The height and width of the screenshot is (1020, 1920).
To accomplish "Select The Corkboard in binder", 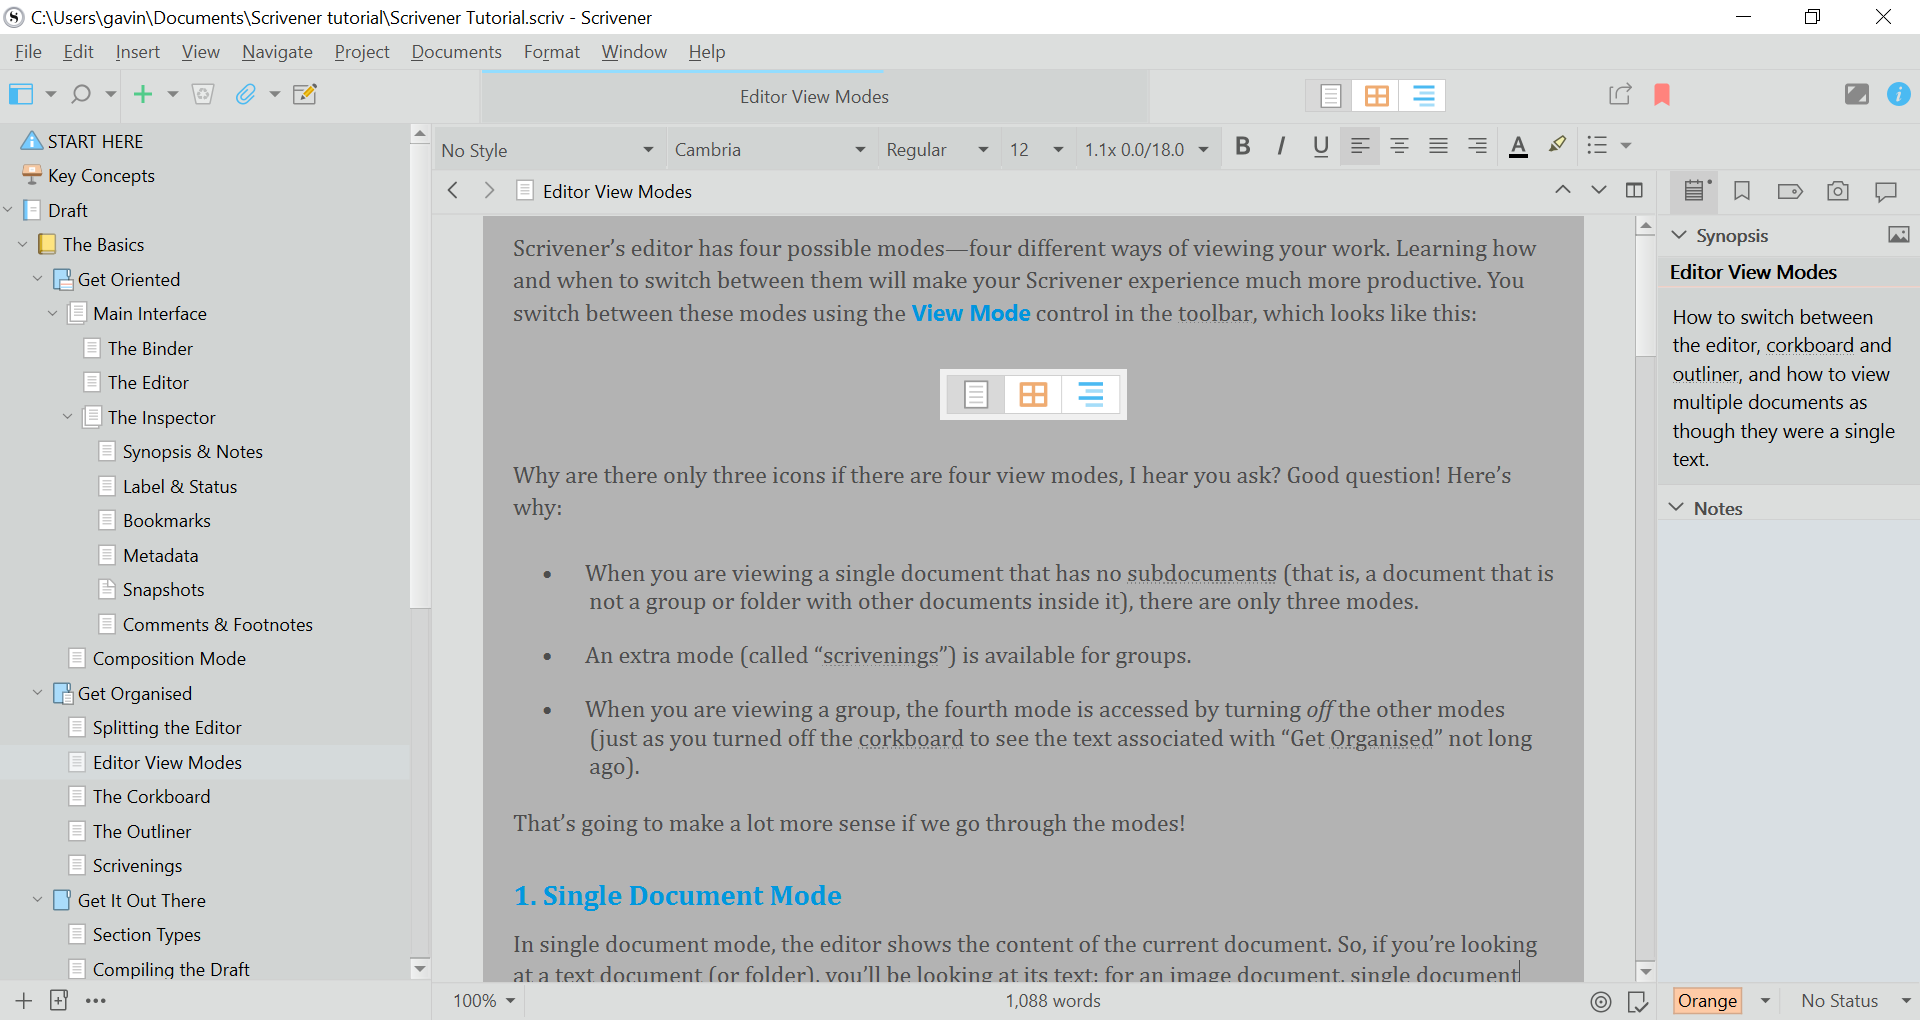I will click(151, 797).
